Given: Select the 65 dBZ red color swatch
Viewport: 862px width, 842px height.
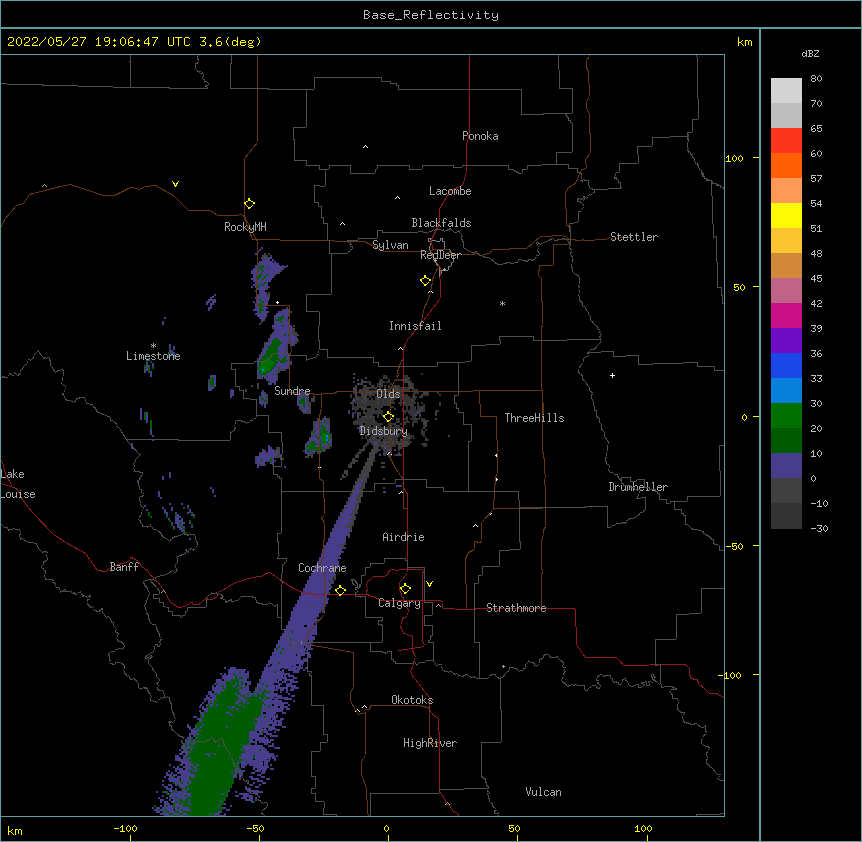Looking at the screenshot, I should pyautogui.click(x=786, y=140).
